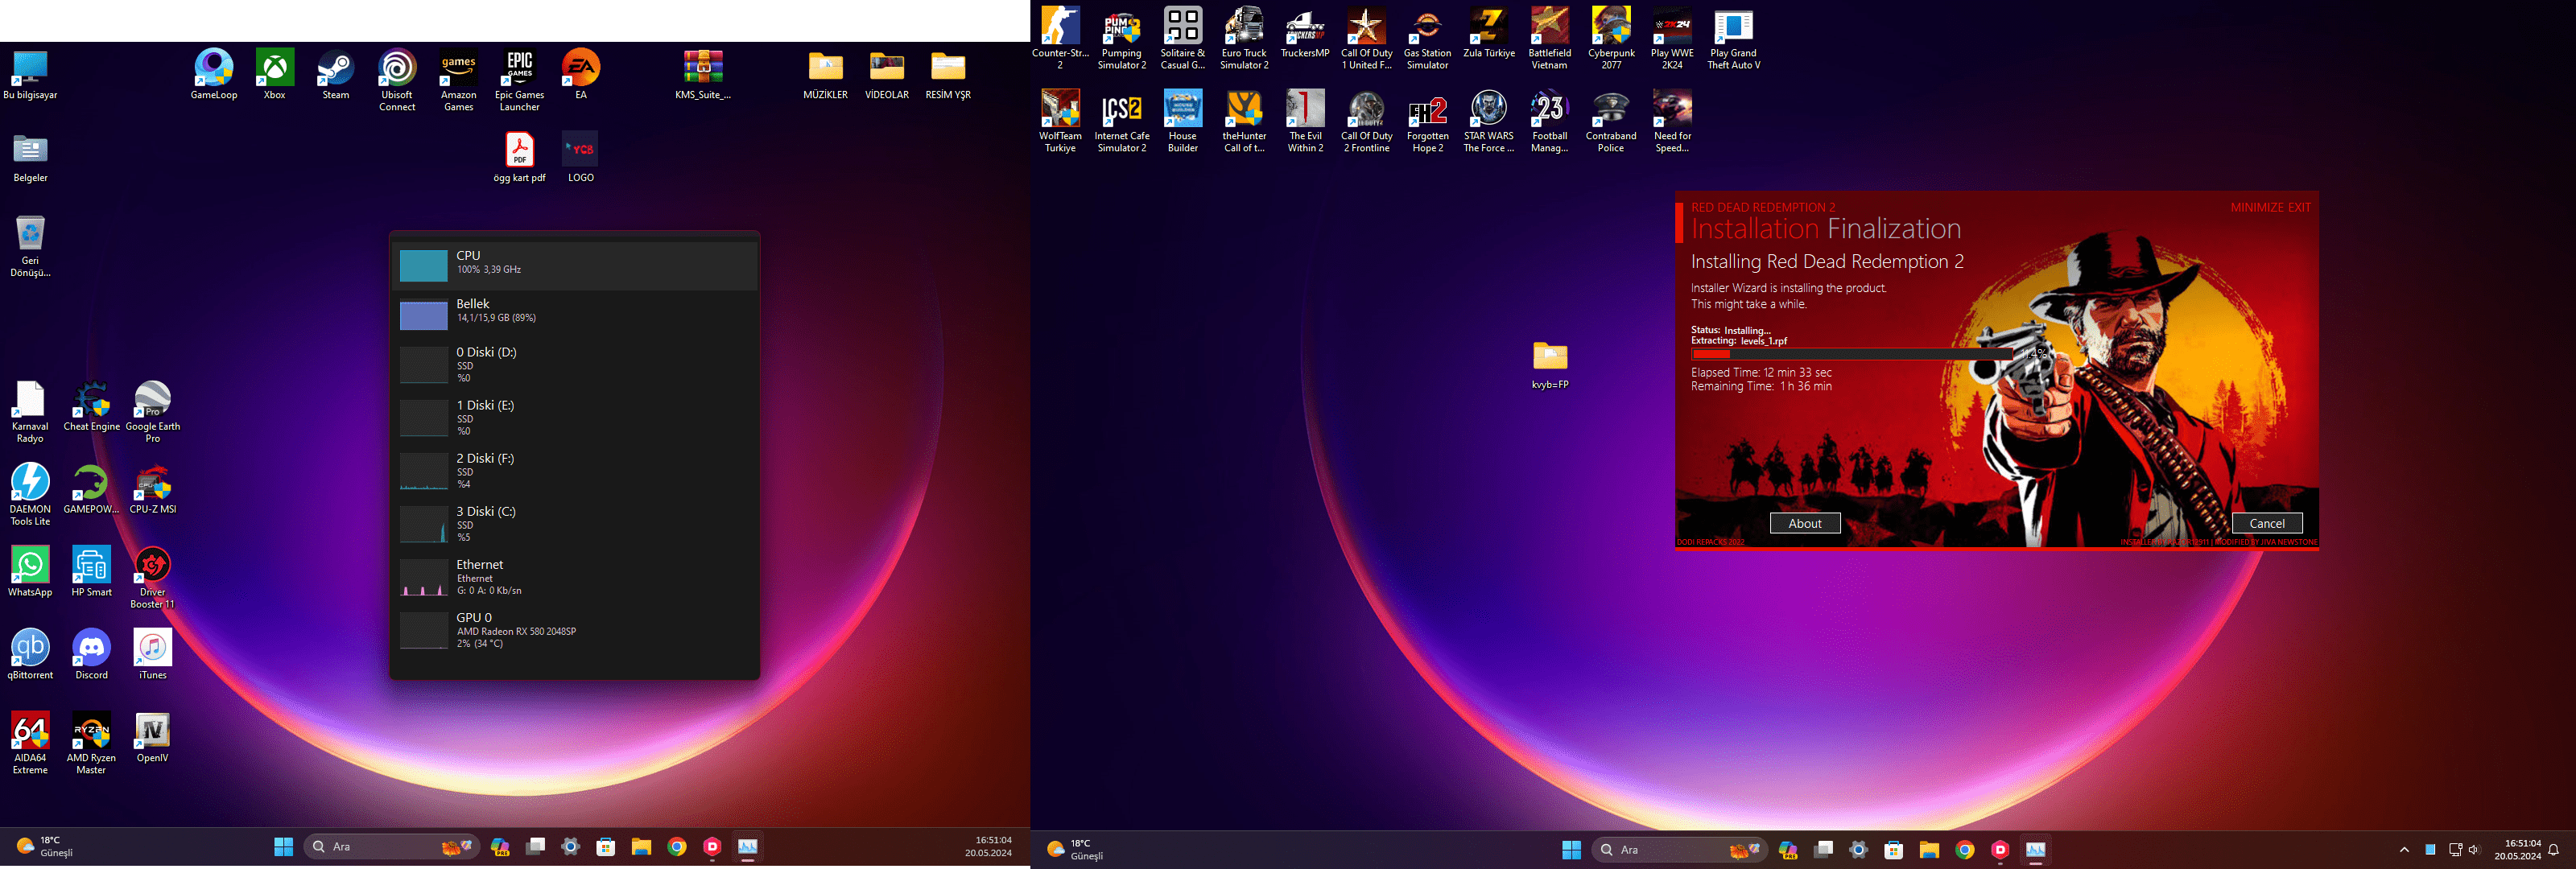This screenshot has height=869, width=2576.
Task: Click the red installation progress bar
Action: [1851, 354]
